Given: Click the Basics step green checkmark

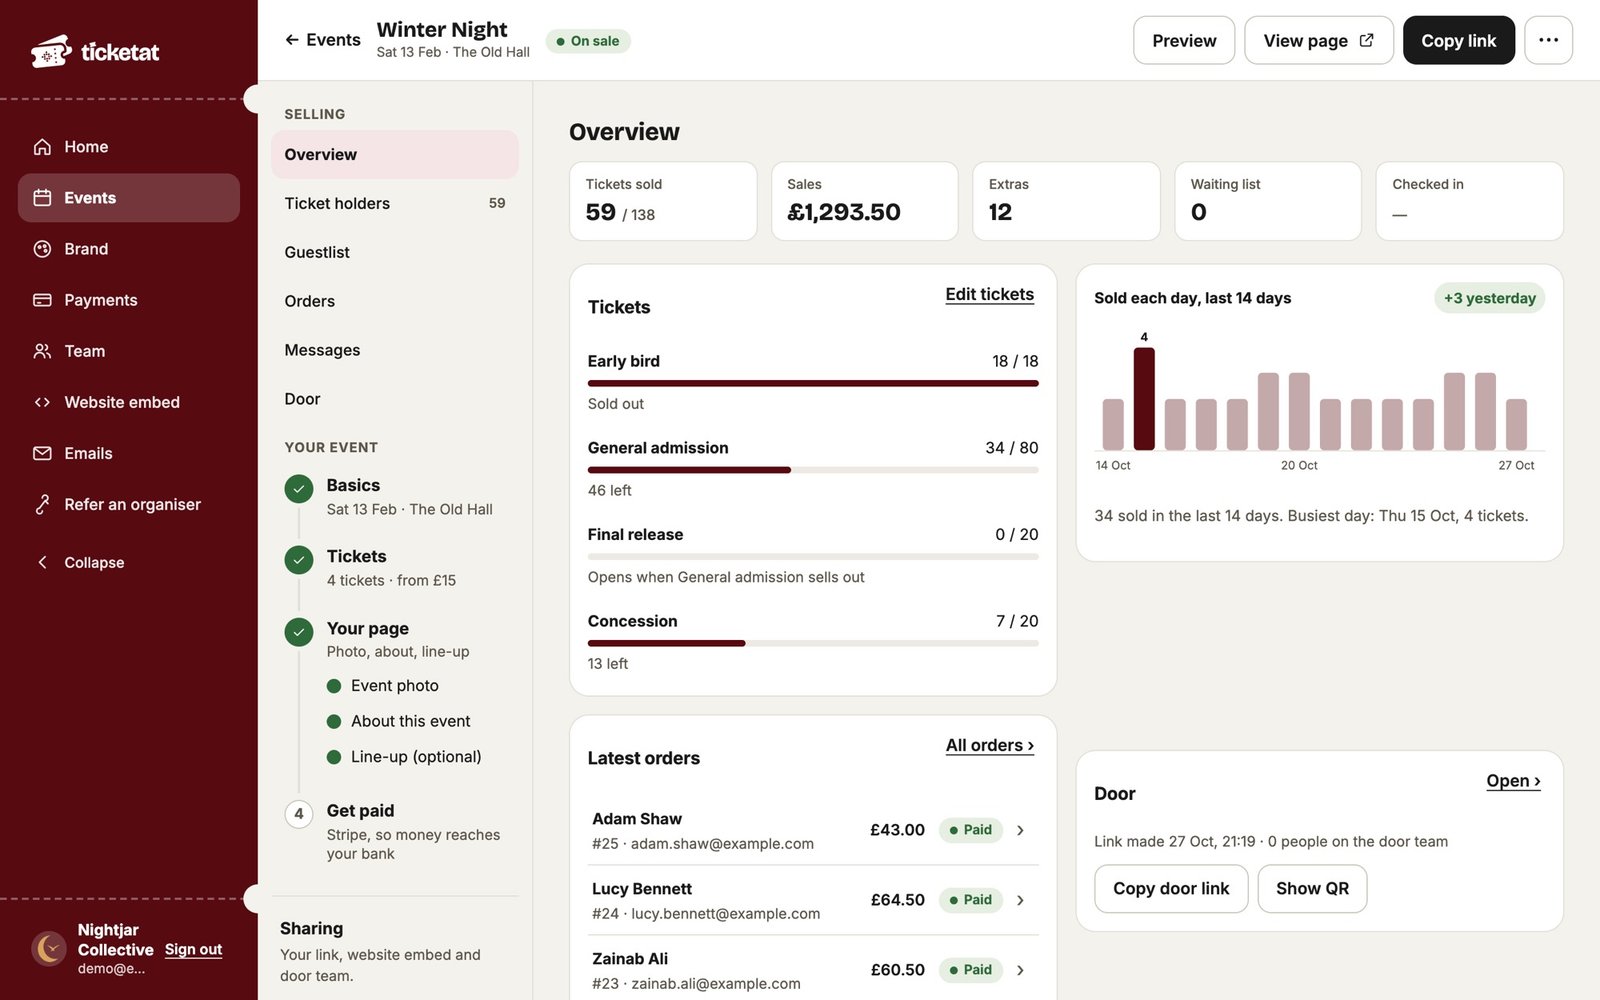Looking at the screenshot, I should coord(298,489).
